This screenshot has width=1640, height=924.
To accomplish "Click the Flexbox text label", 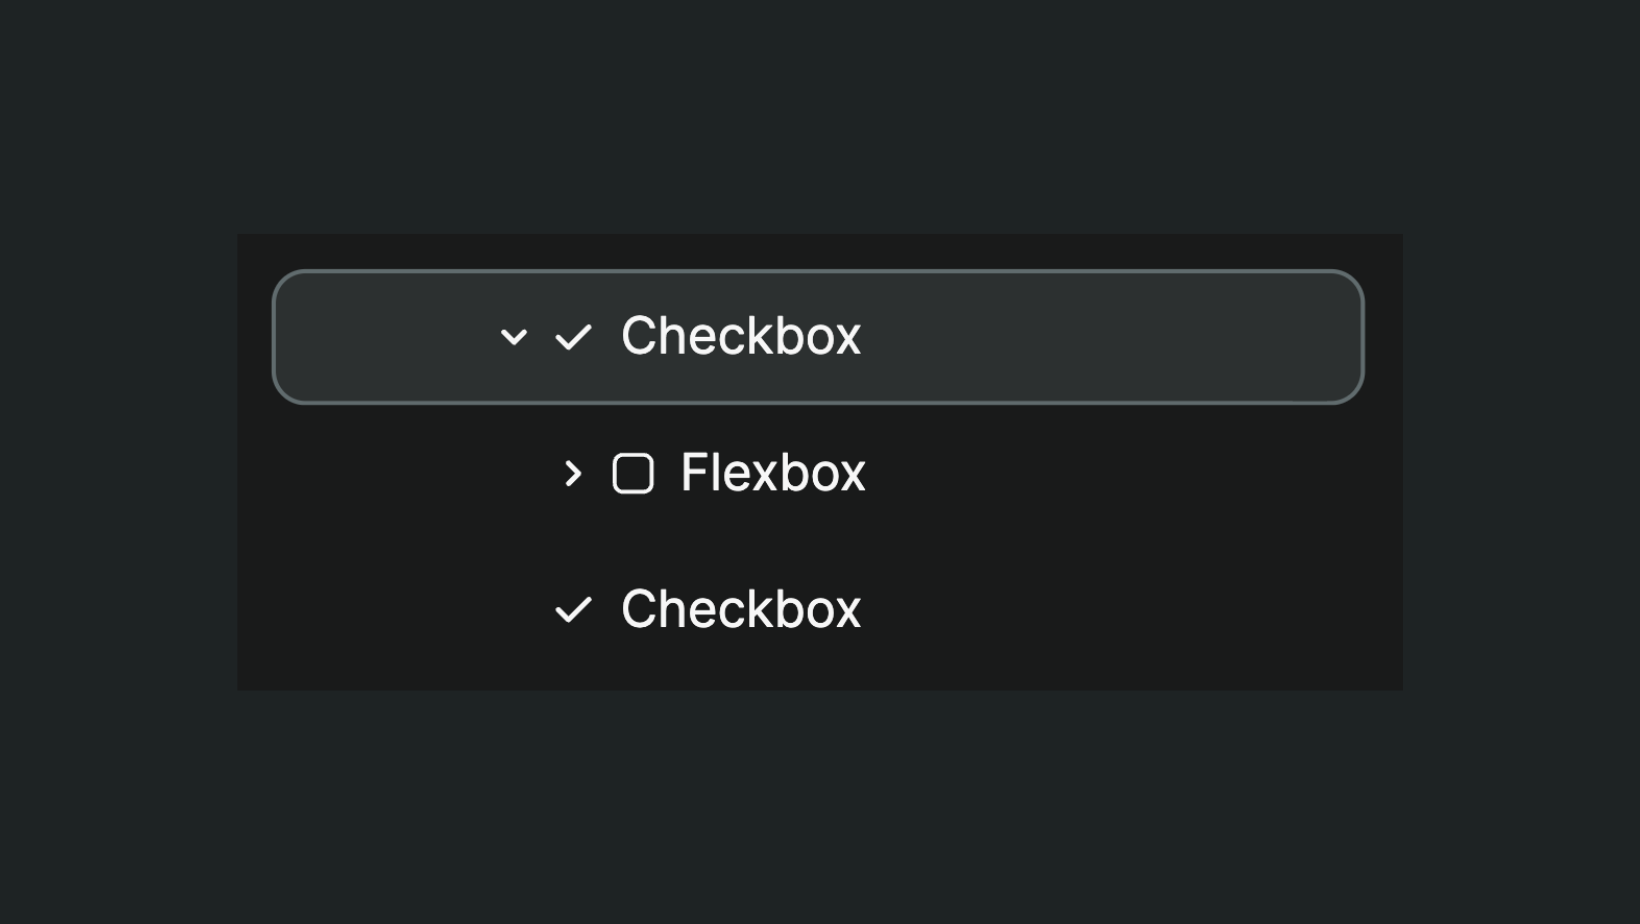I will tap(772, 472).
